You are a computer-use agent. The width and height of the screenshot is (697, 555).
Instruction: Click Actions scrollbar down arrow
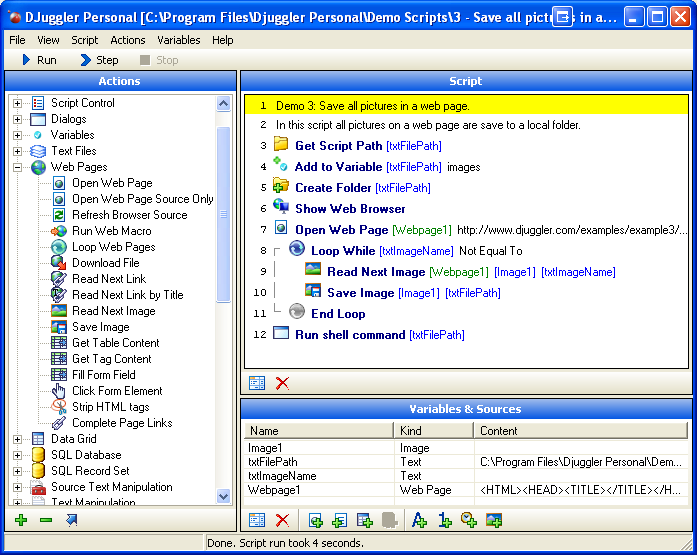pyautogui.click(x=223, y=496)
